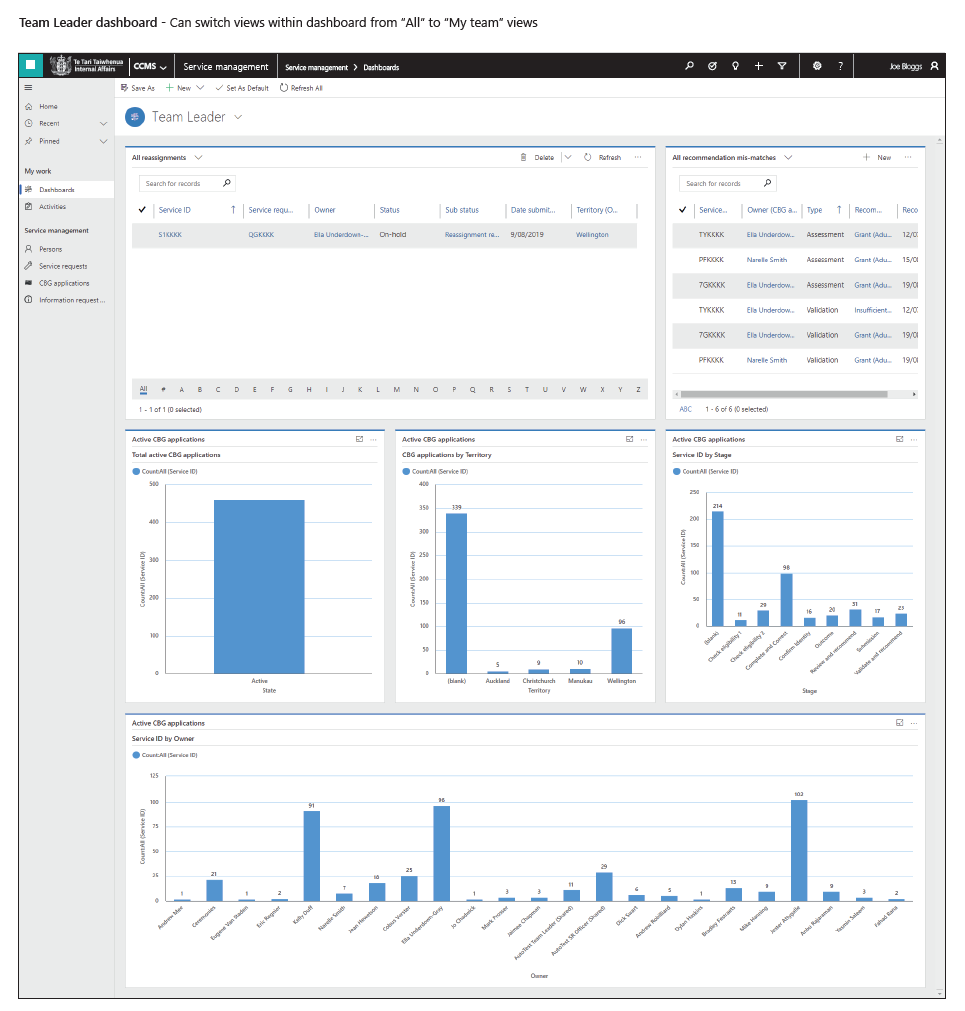This screenshot has width=965, height=1011.
Task: Open the settings gear icon
Action: click(817, 66)
